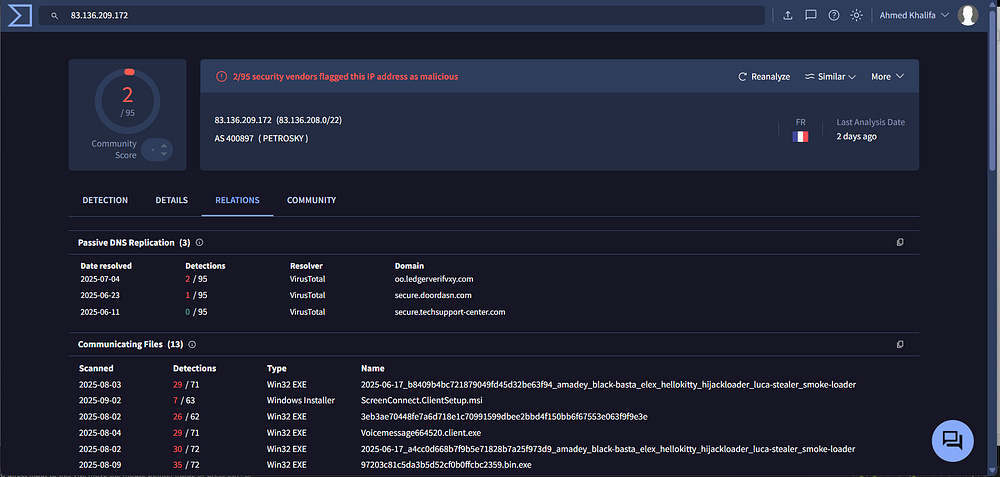Viewport: 1000px width, 477px height.
Task: Click the VirusTotal logo icon
Action: point(19,15)
